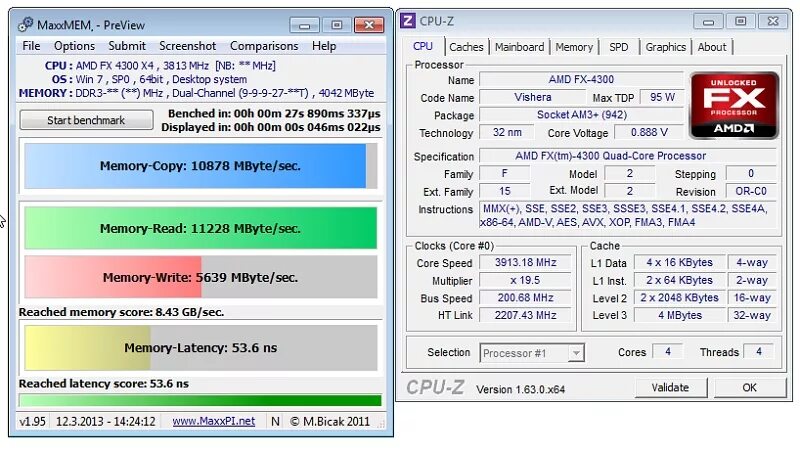
Task: Click the Cores count value field
Action: 667,351
